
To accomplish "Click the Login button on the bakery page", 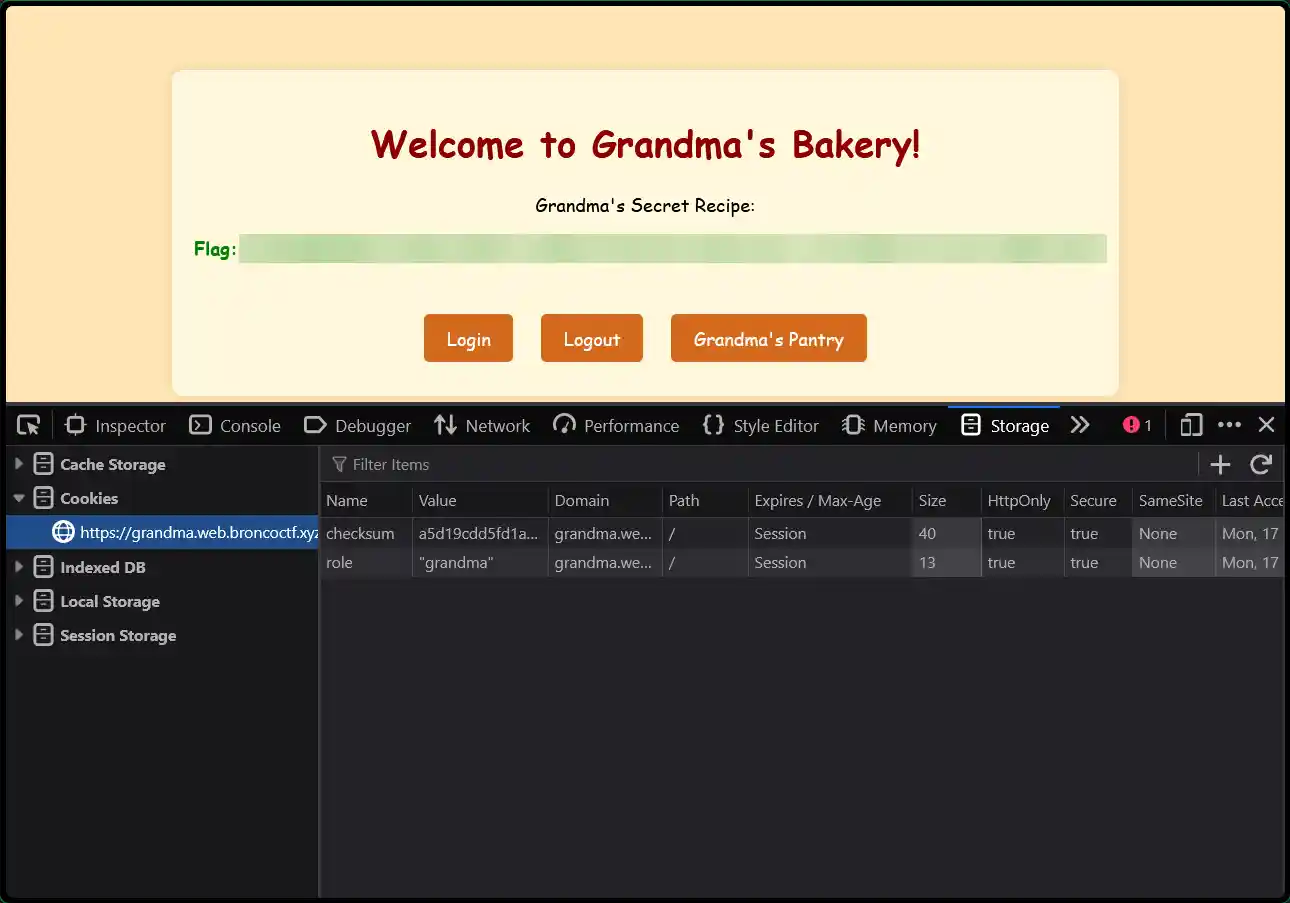I will [x=468, y=338].
